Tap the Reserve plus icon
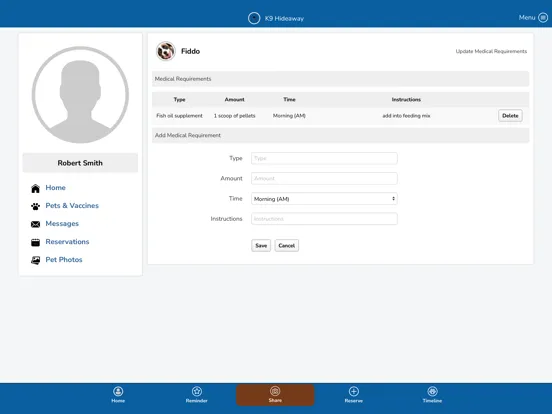This screenshot has width=552, height=414. click(354, 391)
